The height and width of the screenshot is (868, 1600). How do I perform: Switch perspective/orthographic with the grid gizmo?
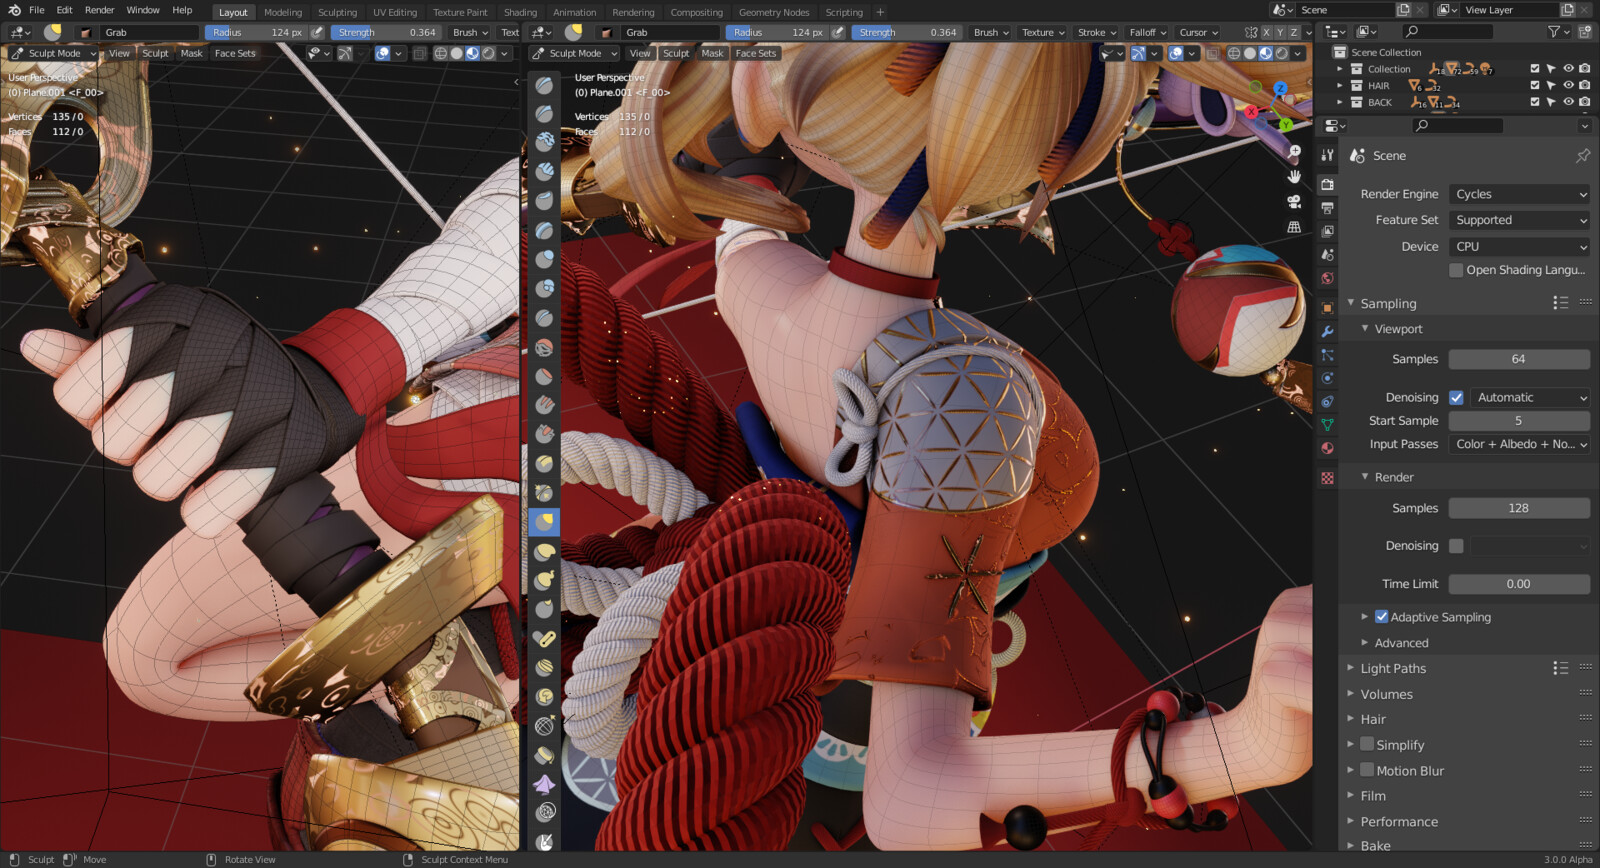click(x=1294, y=227)
